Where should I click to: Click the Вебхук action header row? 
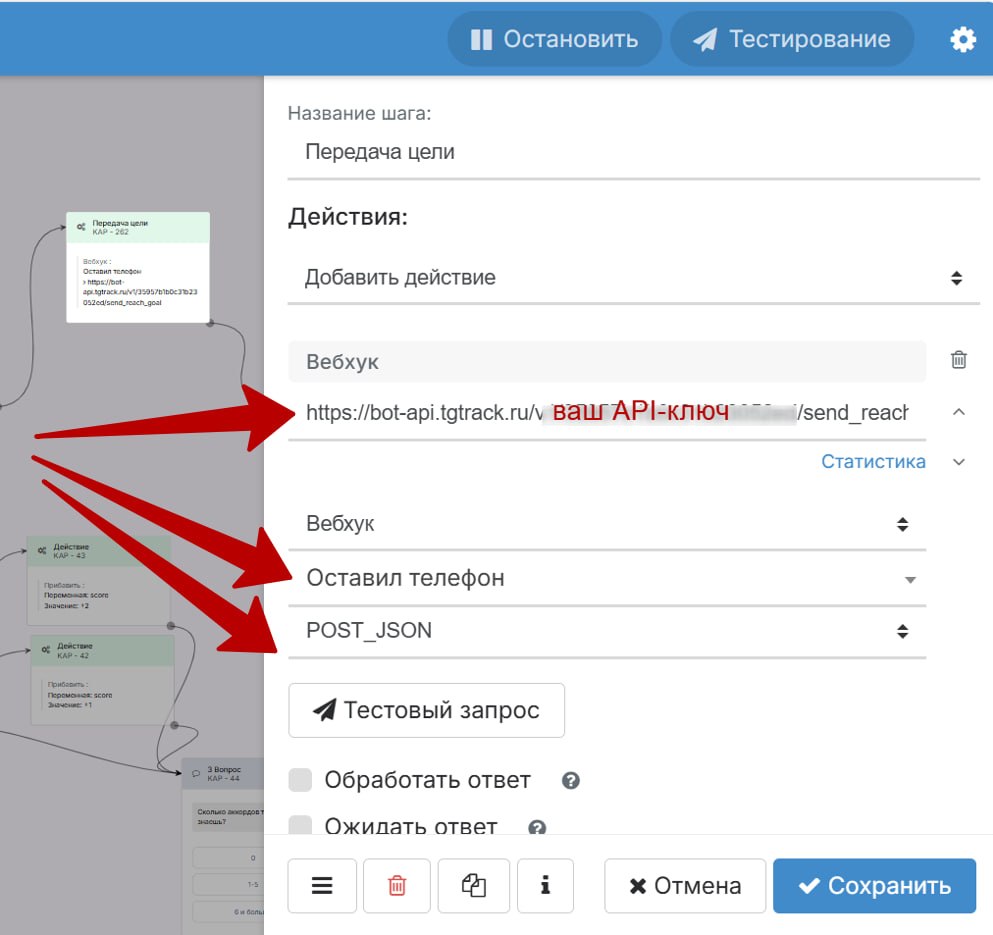coord(607,361)
